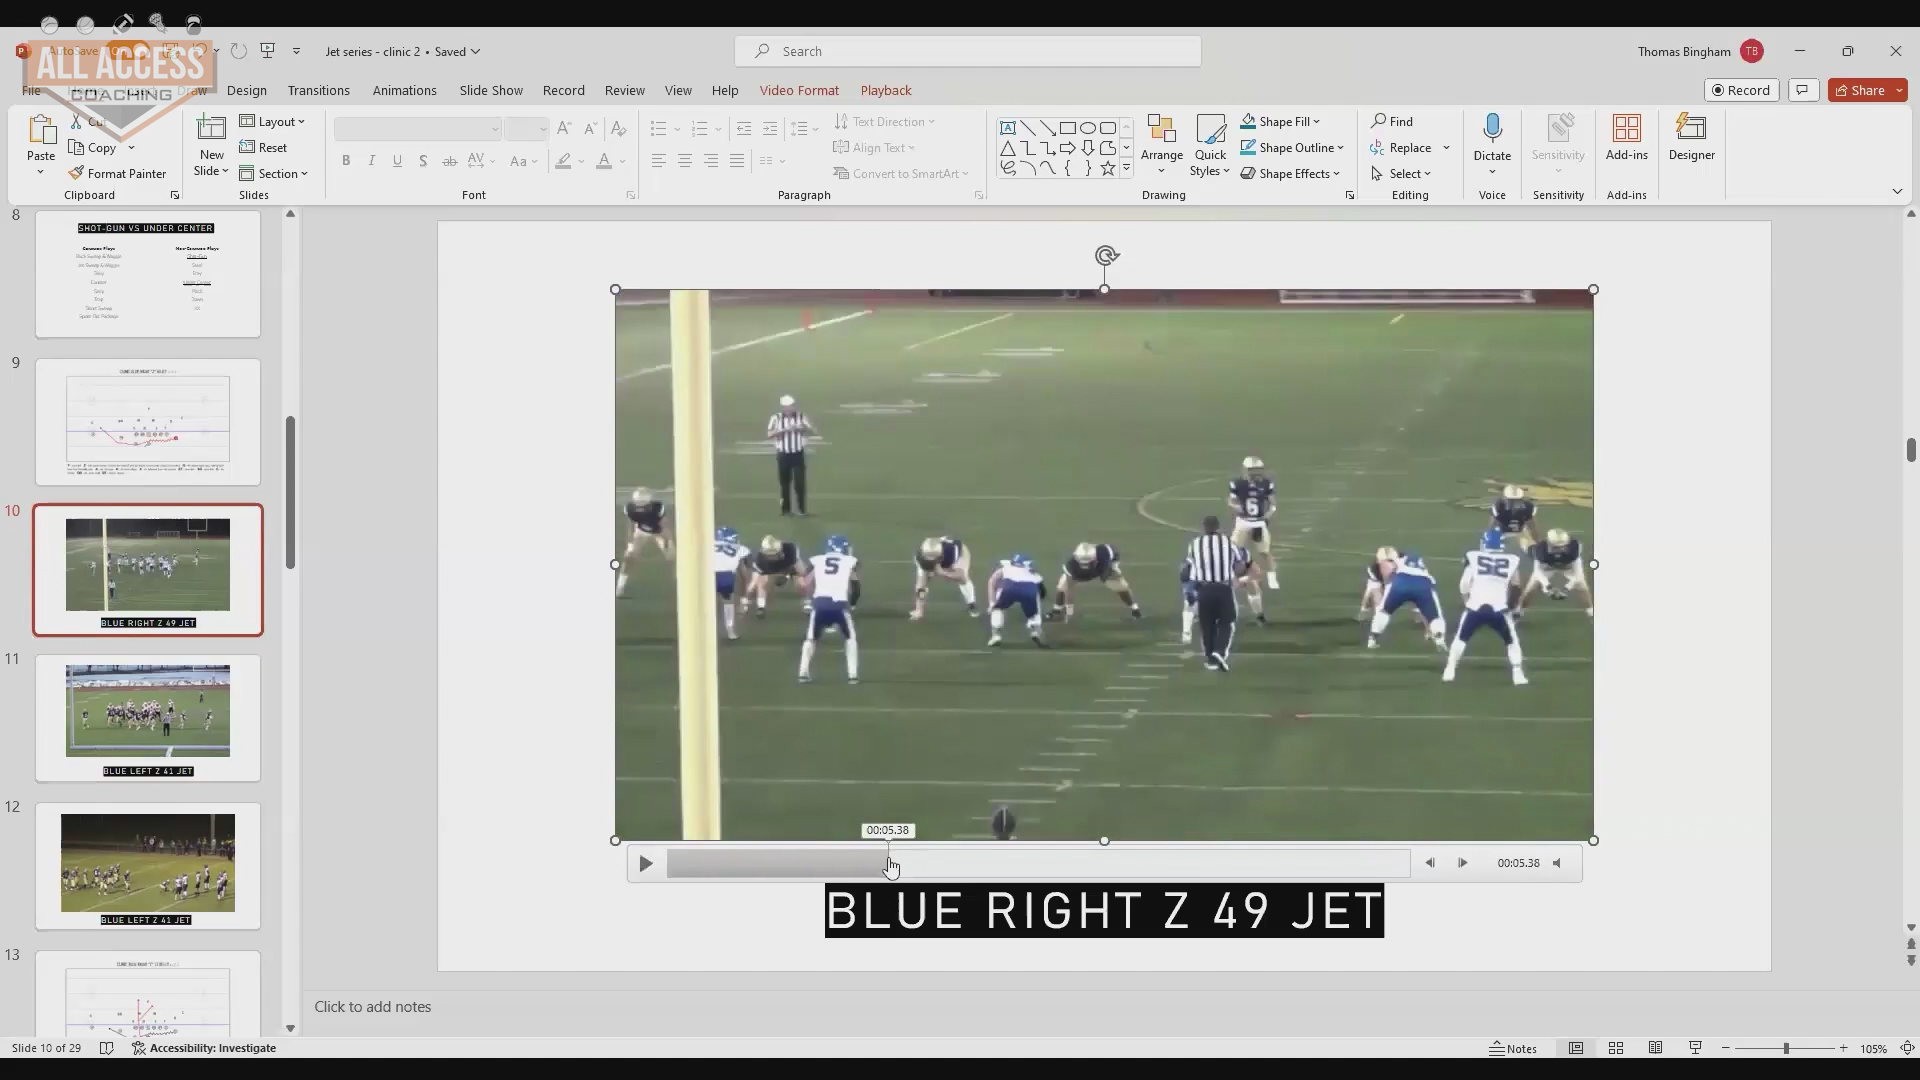Click the Find button

coord(1392,121)
